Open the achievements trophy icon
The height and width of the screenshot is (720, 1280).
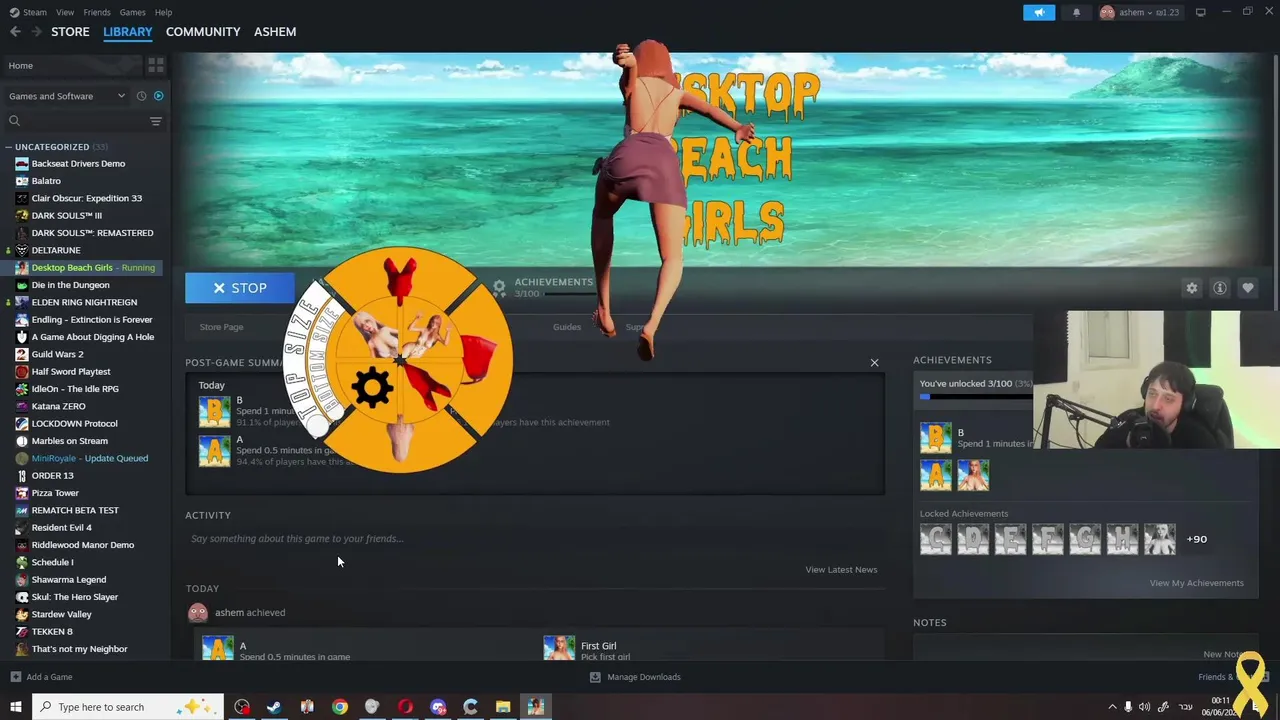click(499, 288)
